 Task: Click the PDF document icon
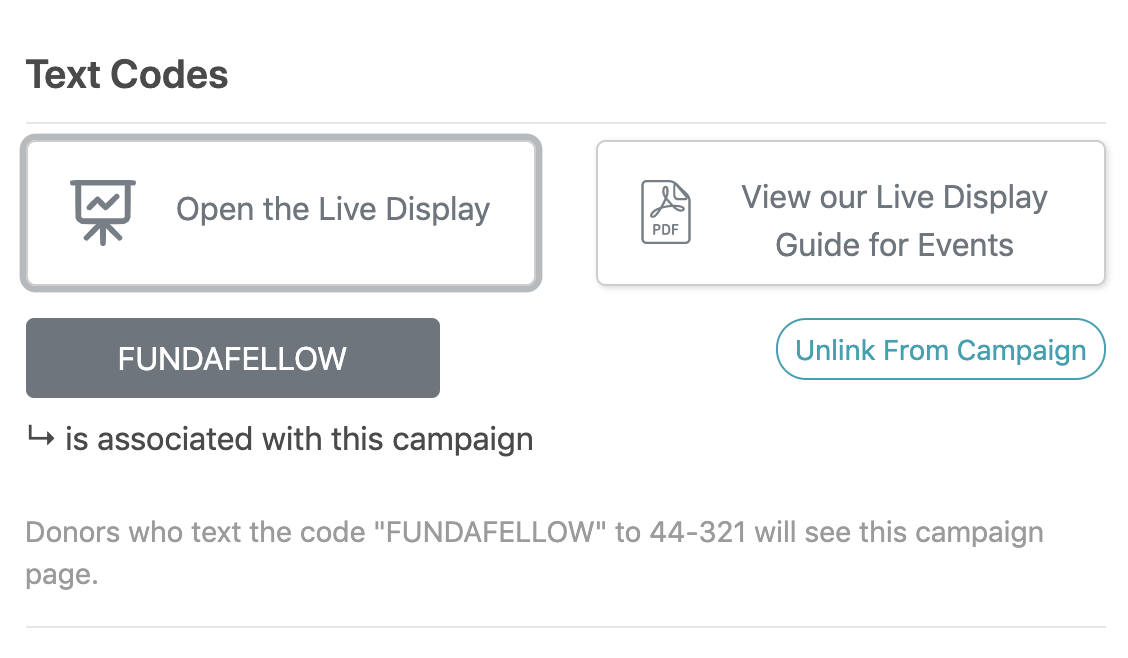click(665, 212)
